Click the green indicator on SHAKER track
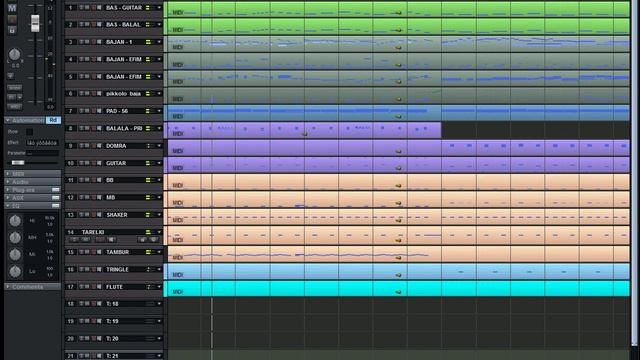Viewport: 640px width, 360px height. click(148, 215)
